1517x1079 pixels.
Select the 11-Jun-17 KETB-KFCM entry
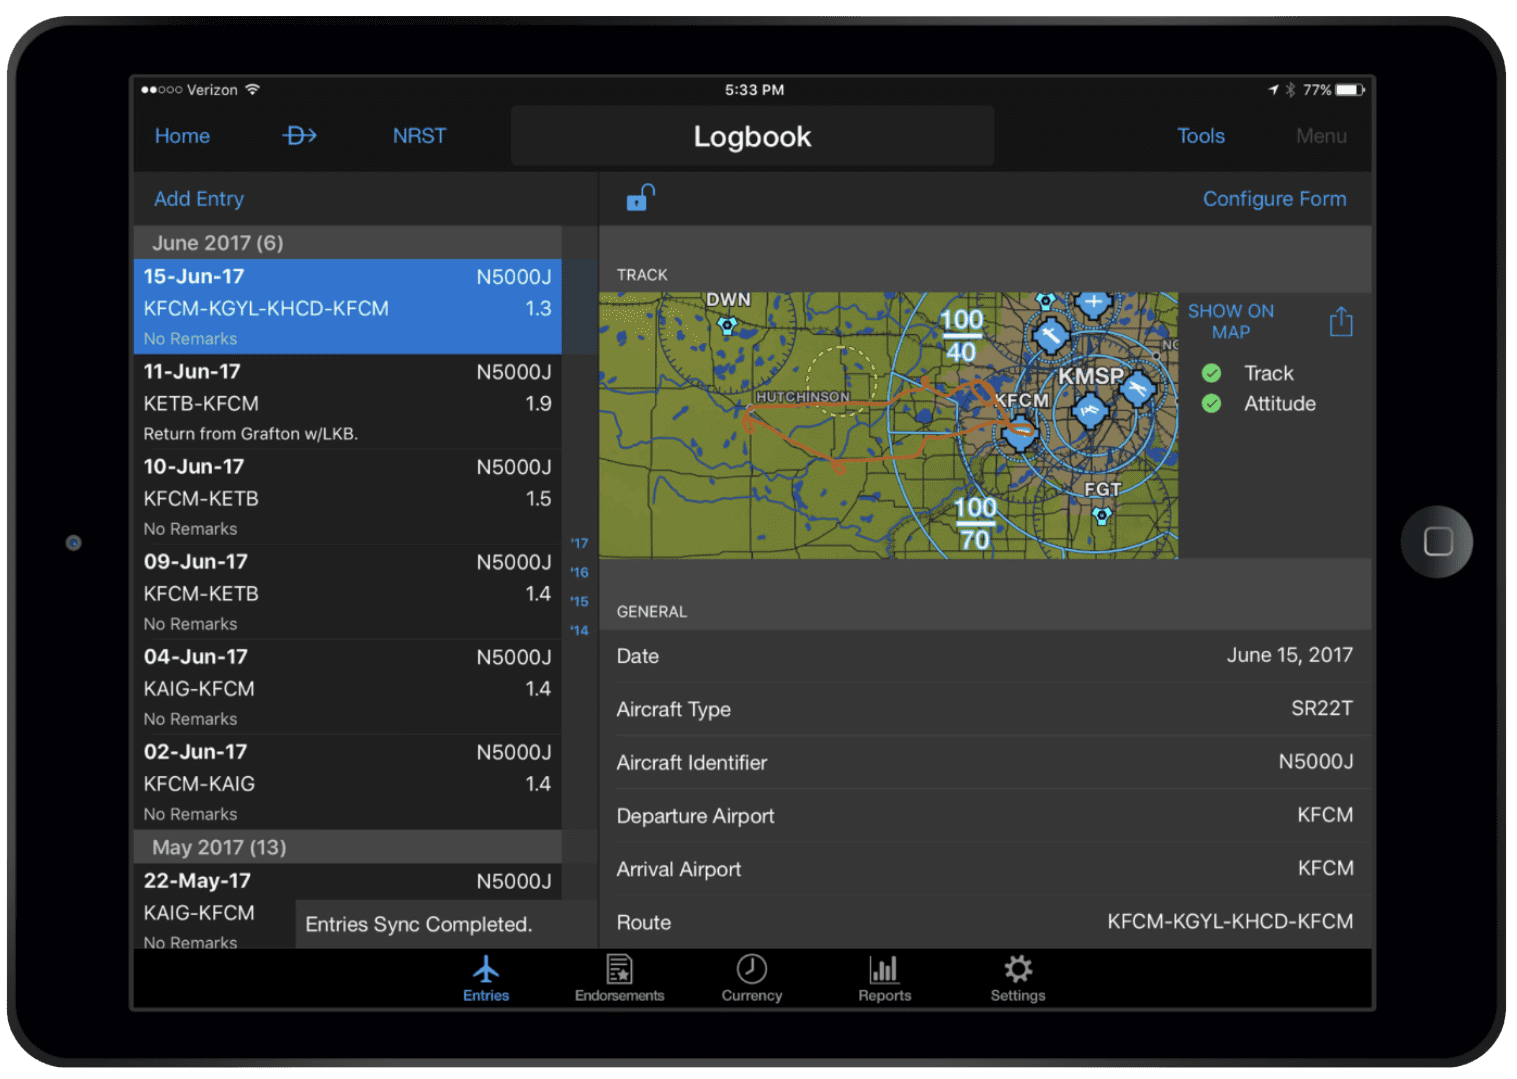click(x=347, y=402)
